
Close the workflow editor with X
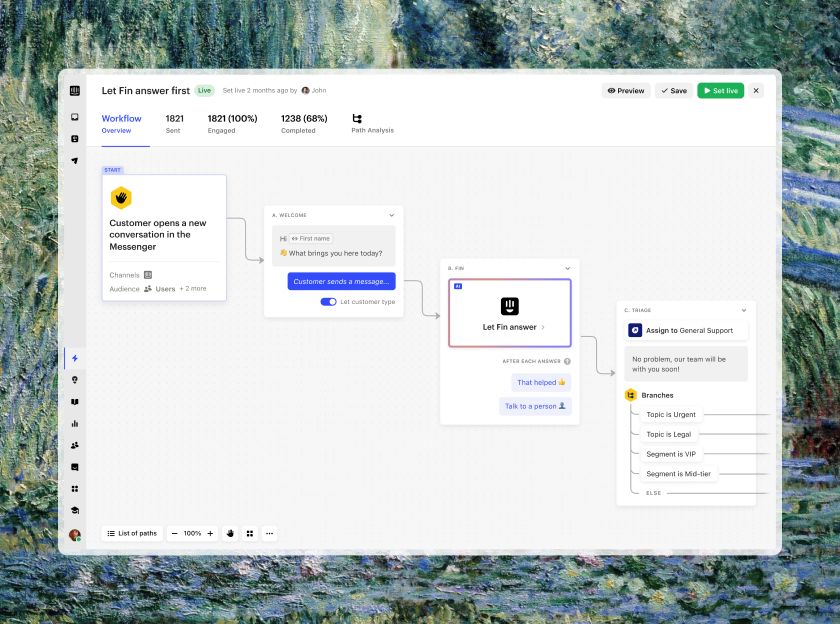(756, 91)
